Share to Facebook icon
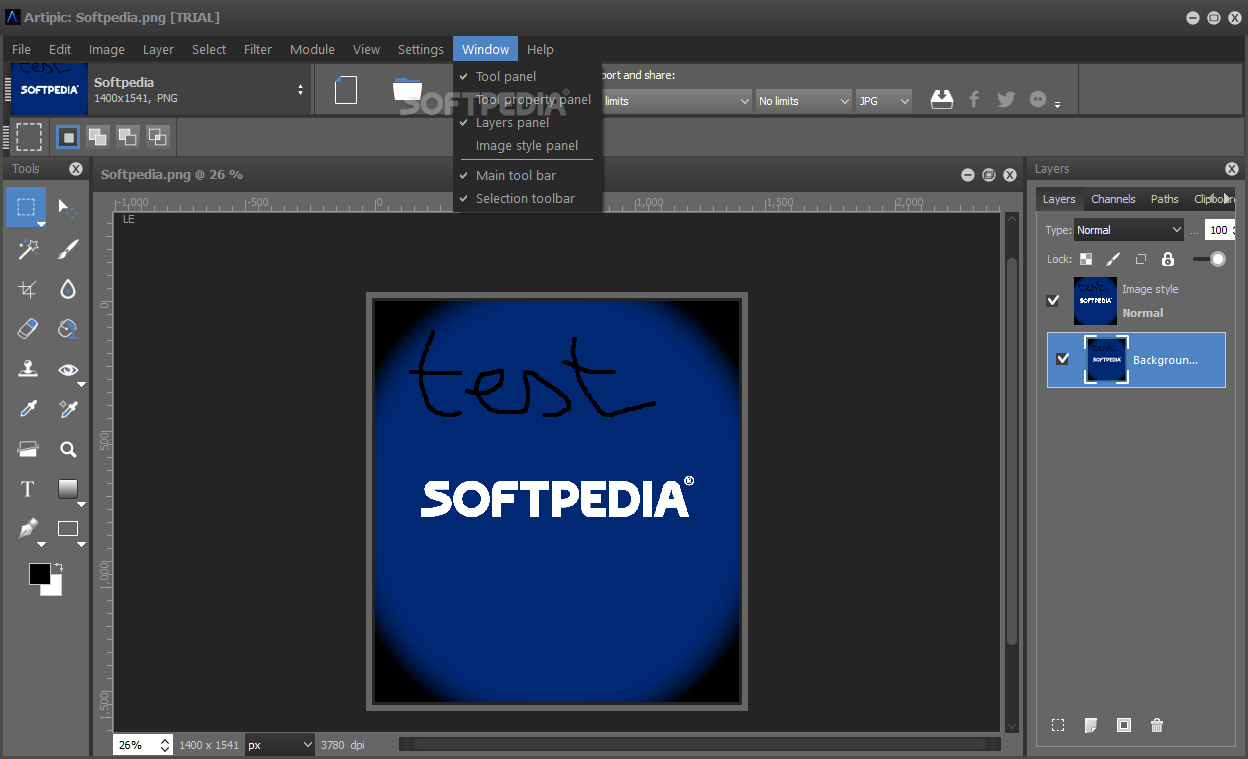1248x759 pixels. [974, 99]
